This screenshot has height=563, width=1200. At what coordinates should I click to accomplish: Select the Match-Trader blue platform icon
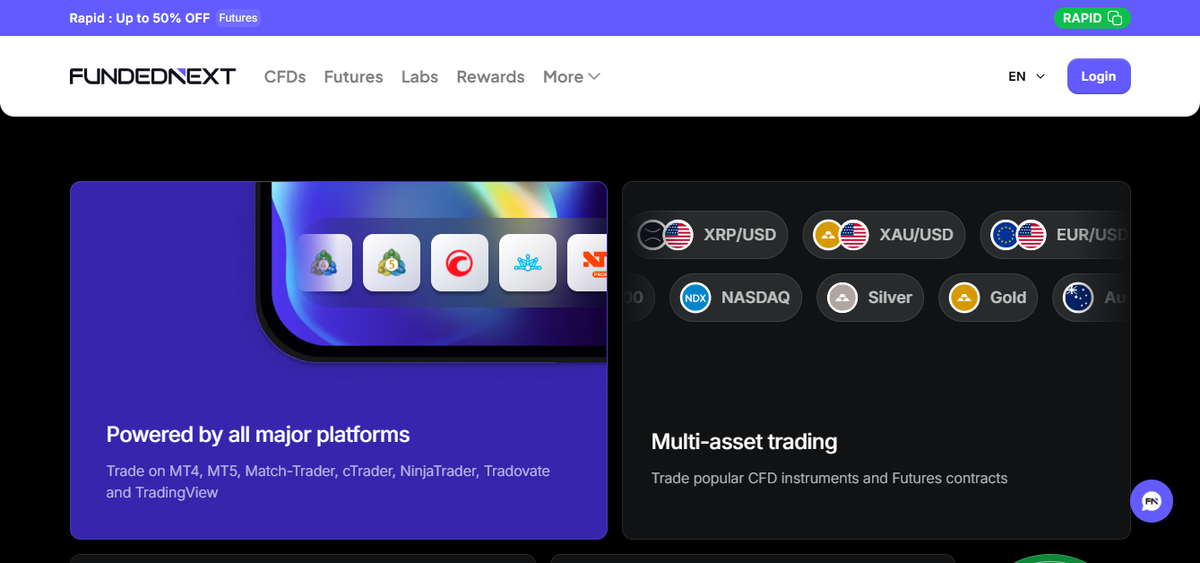click(x=528, y=263)
